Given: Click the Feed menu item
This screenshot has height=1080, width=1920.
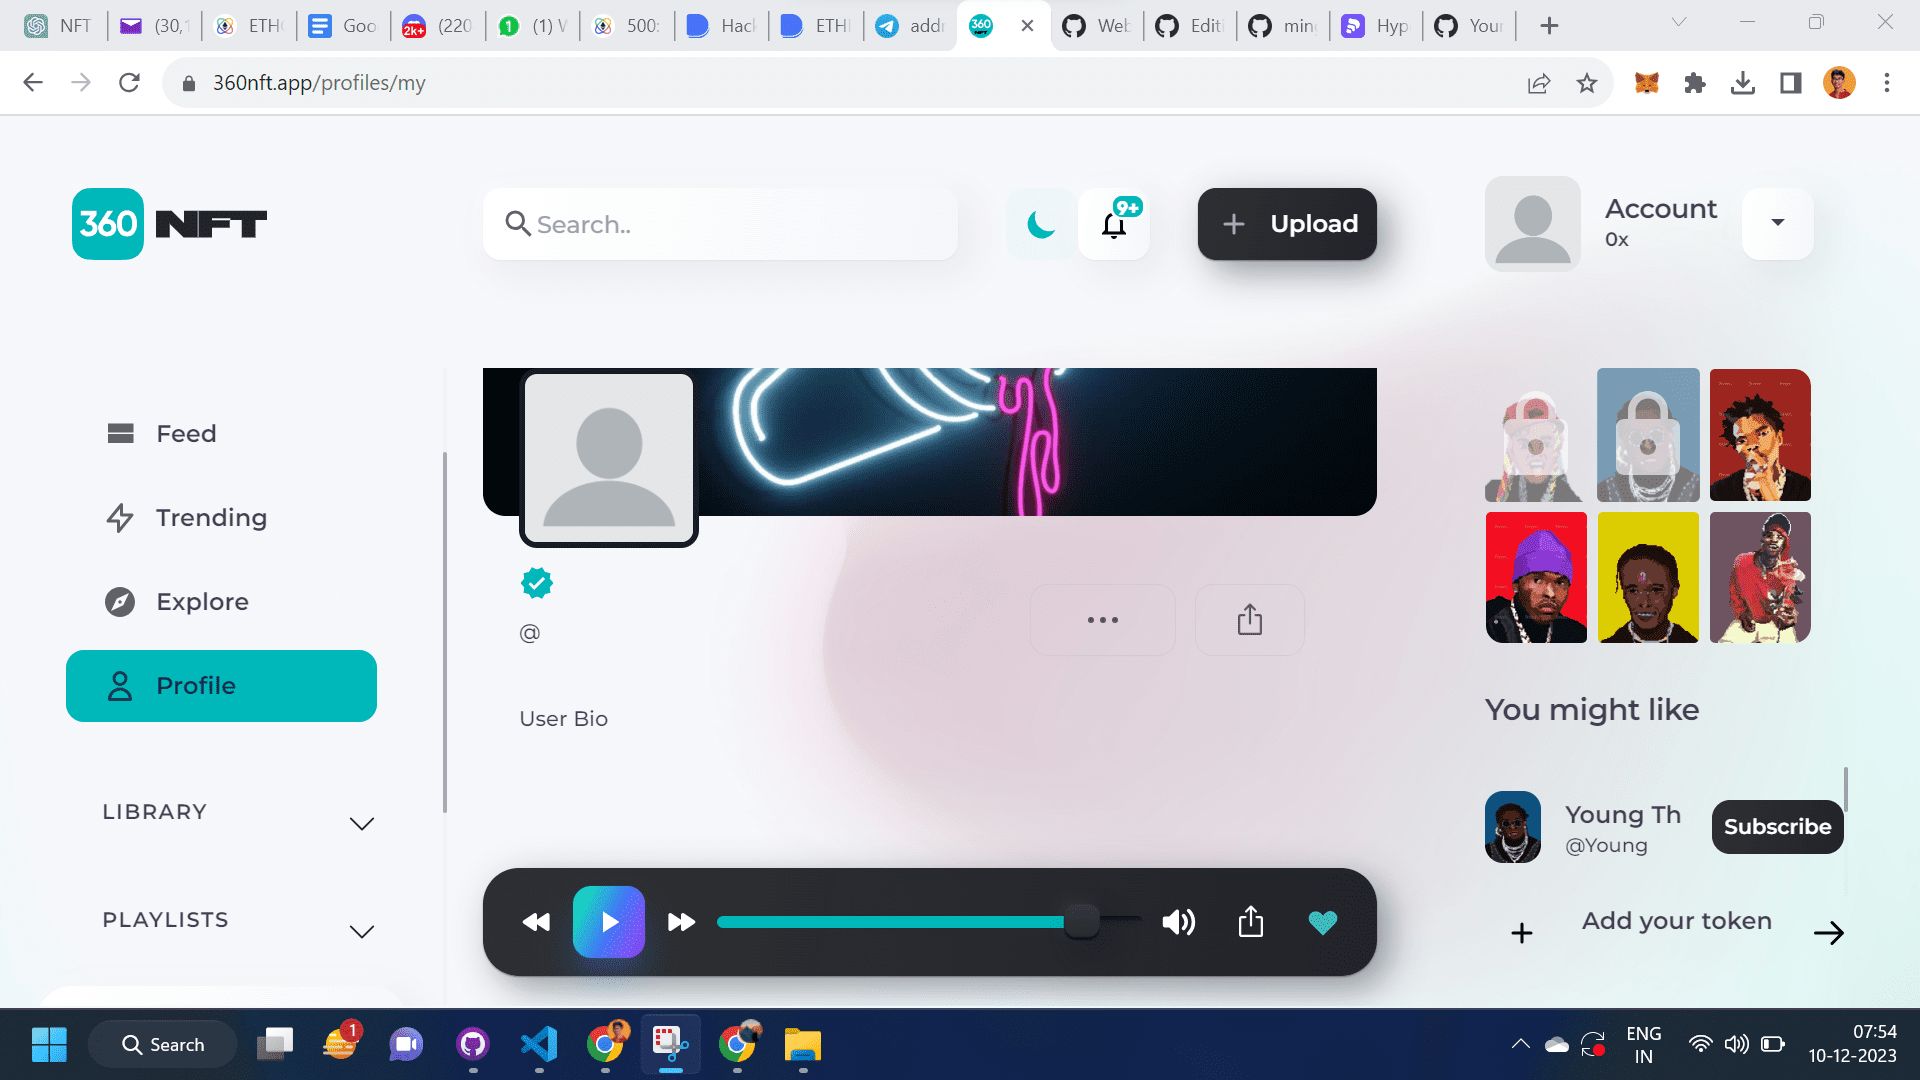Looking at the screenshot, I should click(185, 433).
